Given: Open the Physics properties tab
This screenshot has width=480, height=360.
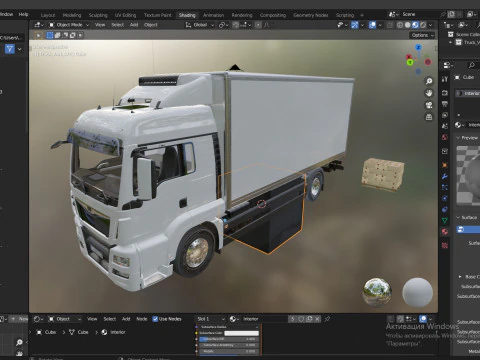Looking at the screenshot, I should tap(445, 198).
